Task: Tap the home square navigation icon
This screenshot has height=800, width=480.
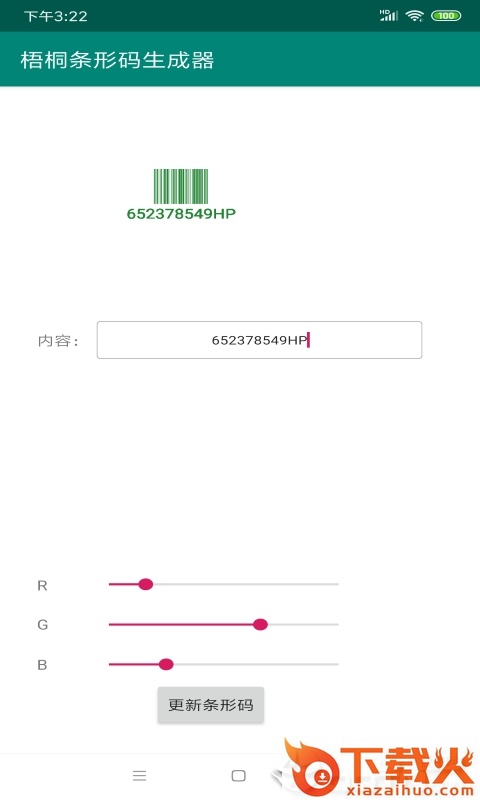Action: [238, 776]
